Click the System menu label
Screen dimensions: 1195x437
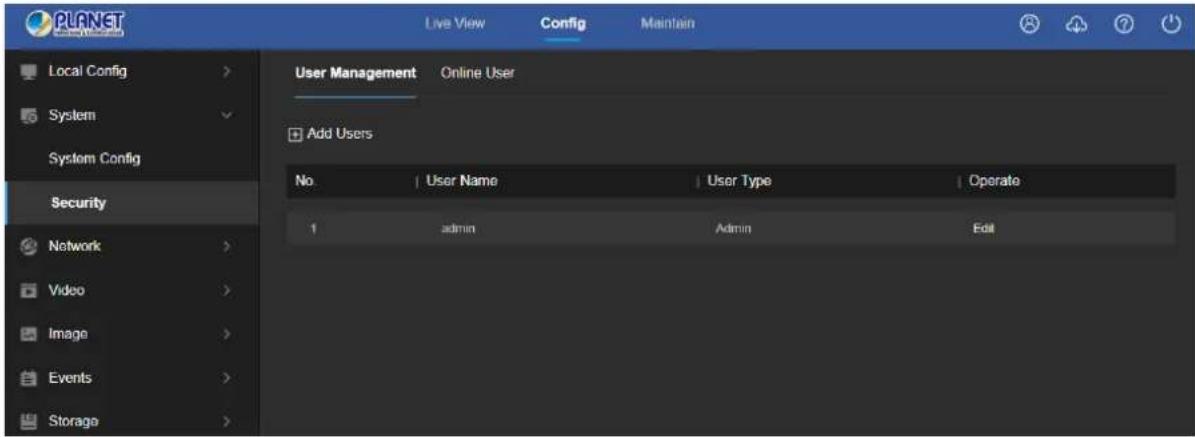[x=72, y=116]
